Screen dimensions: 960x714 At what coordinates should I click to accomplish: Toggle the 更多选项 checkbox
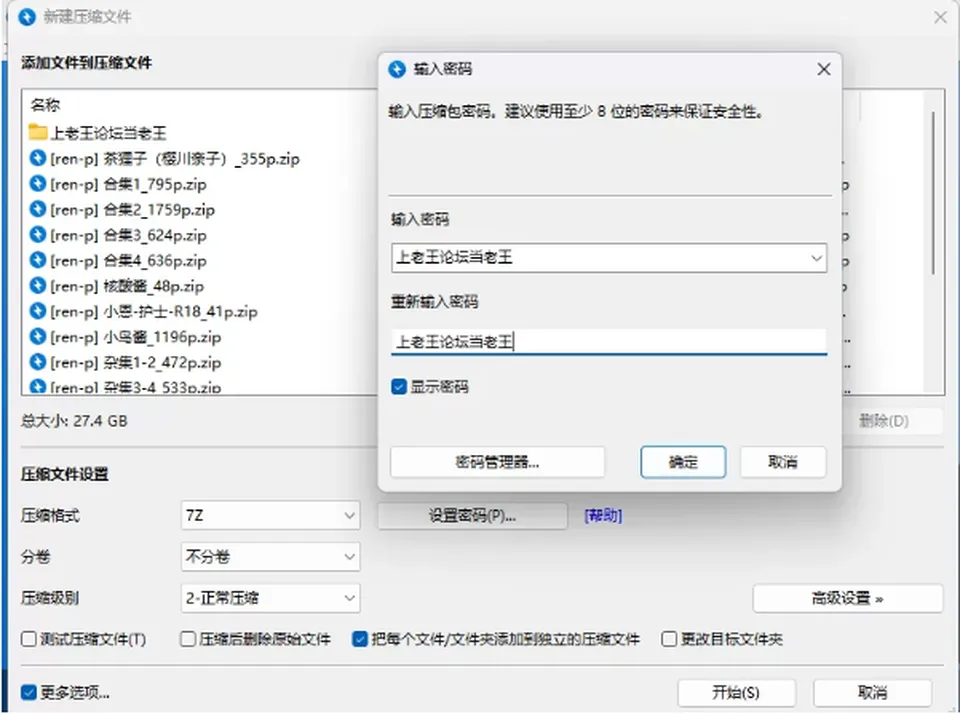tap(28, 693)
